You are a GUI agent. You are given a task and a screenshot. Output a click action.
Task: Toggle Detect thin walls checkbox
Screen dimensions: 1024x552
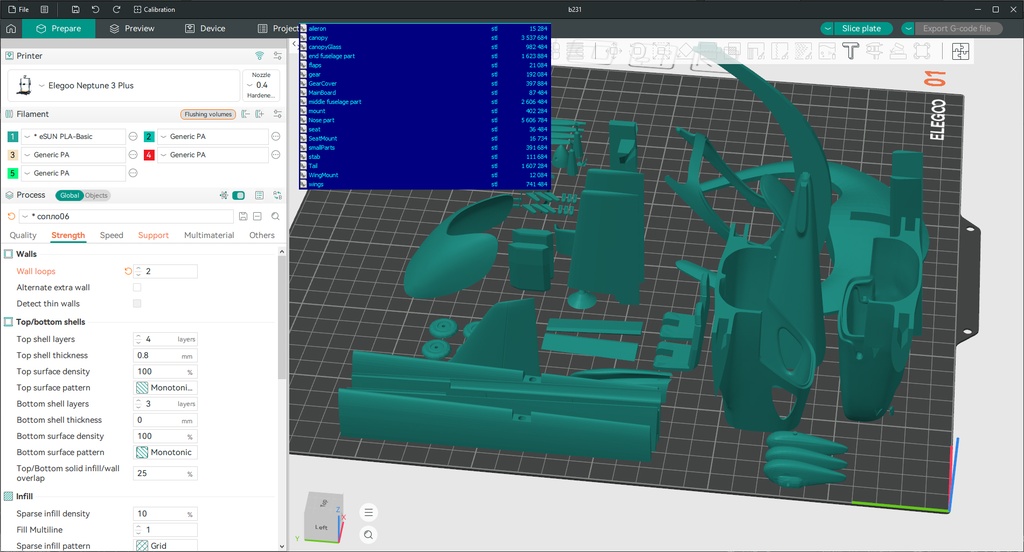136,304
